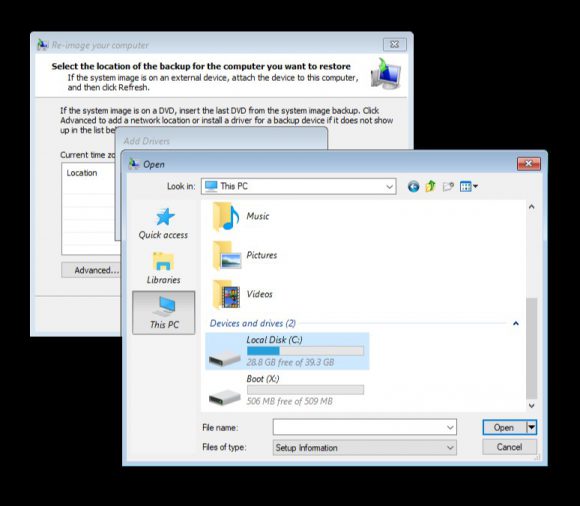580x506 pixels.
Task: Select the Pictures folder
Action: [x=245, y=255]
